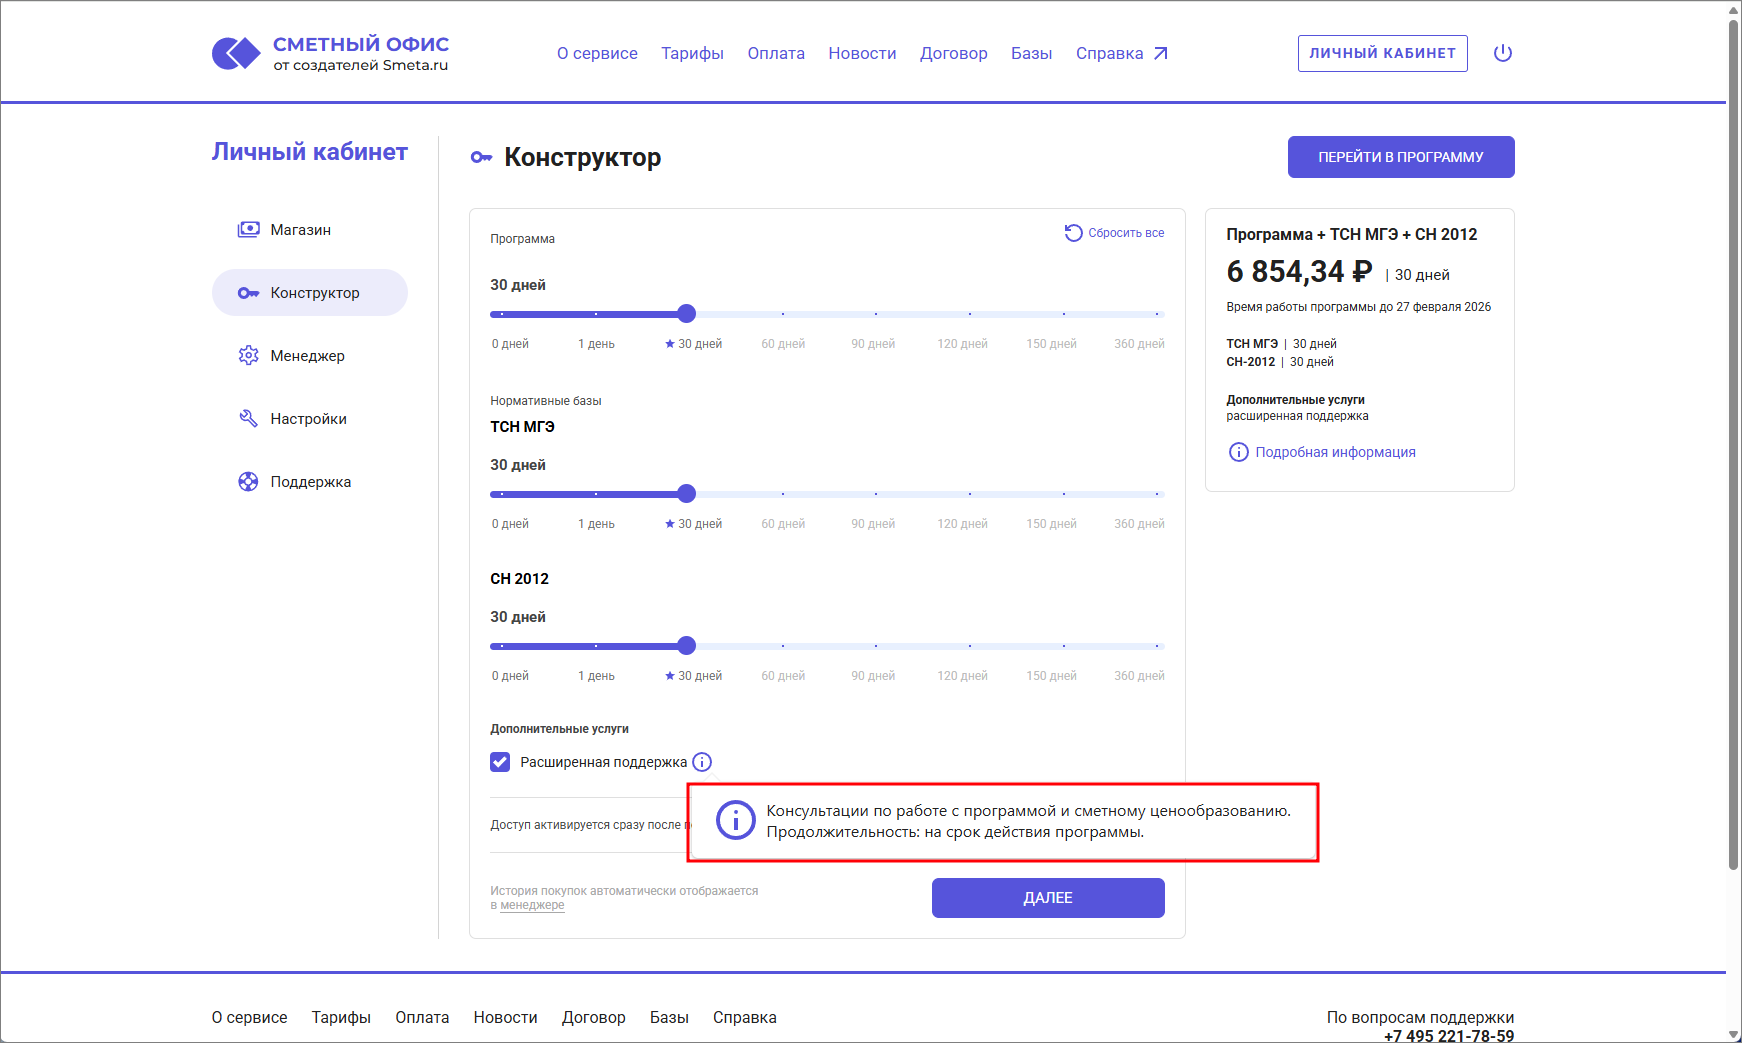Follow the менеджере link under purchase history
Image resolution: width=1742 pixels, height=1043 pixels.
pyautogui.click(x=532, y=905)
